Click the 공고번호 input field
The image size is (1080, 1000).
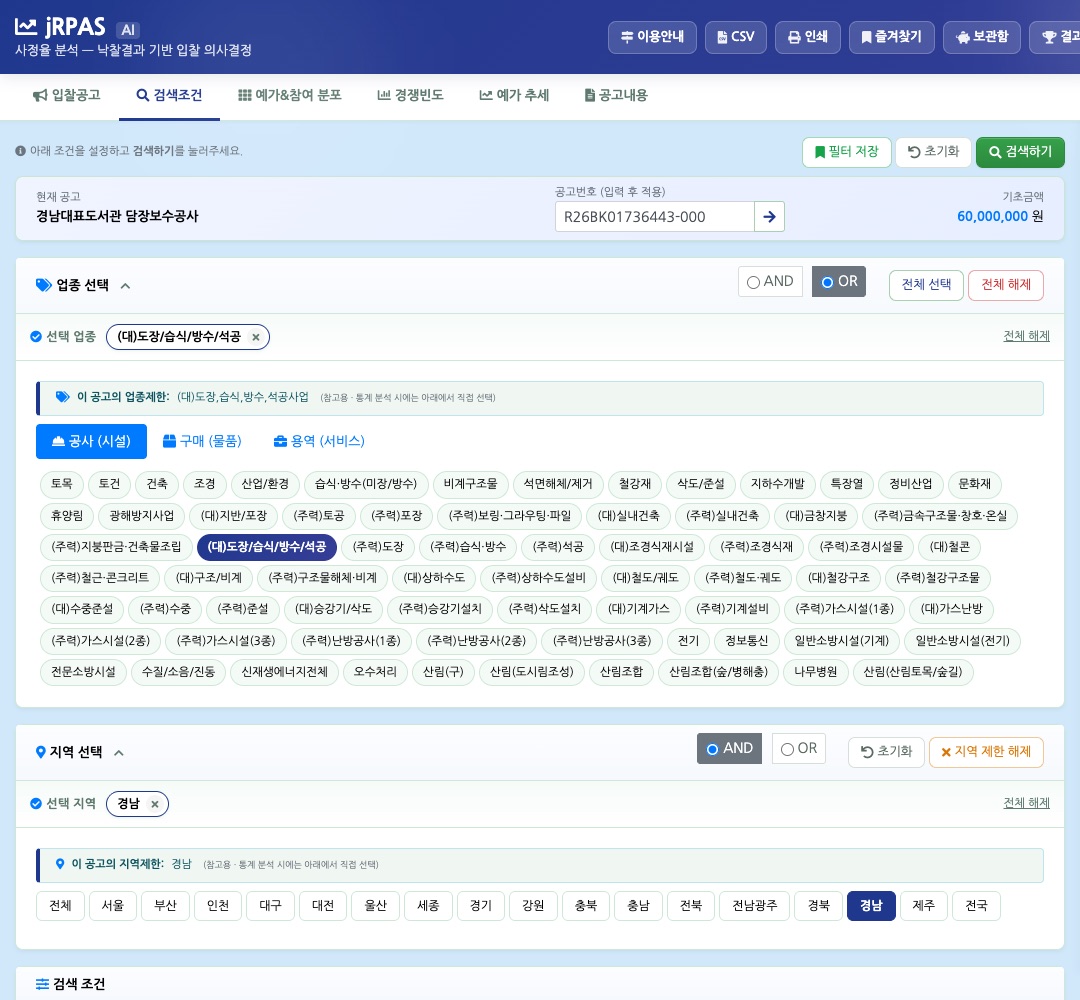[654, 217]
